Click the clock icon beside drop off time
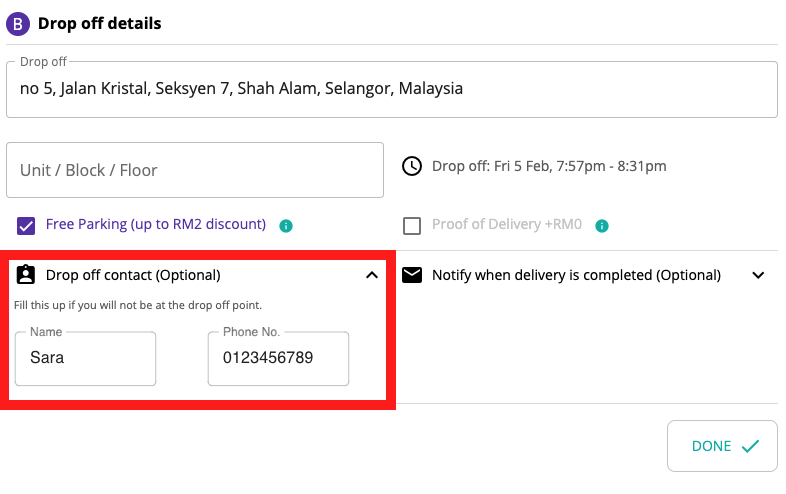Screen dimensions: 786x494 412,166
